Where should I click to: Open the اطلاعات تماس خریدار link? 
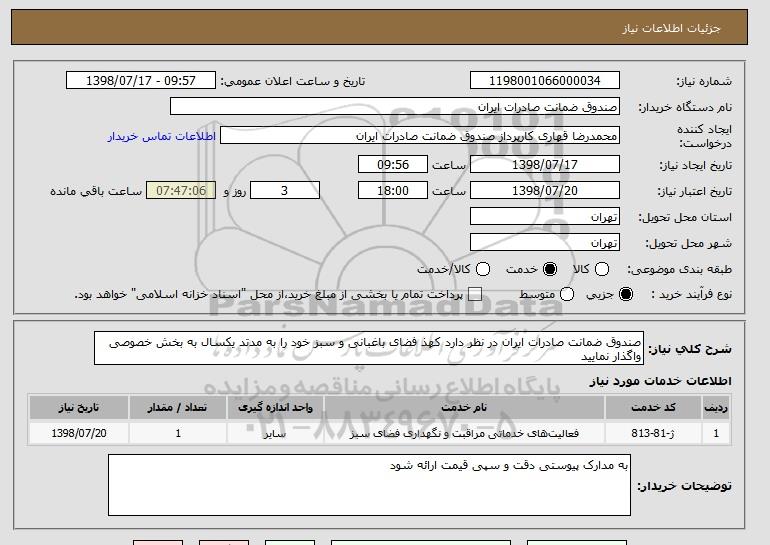pyautogui.click(x=162, y=136)
